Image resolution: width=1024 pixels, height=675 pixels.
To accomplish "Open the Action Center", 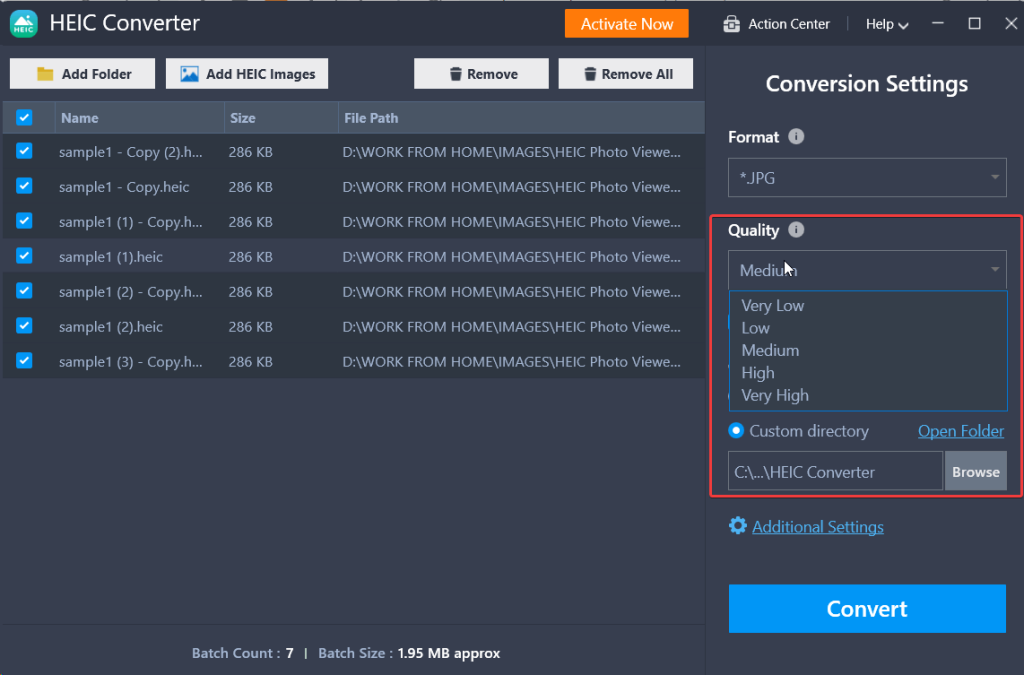I will click(x=776, y=24).
